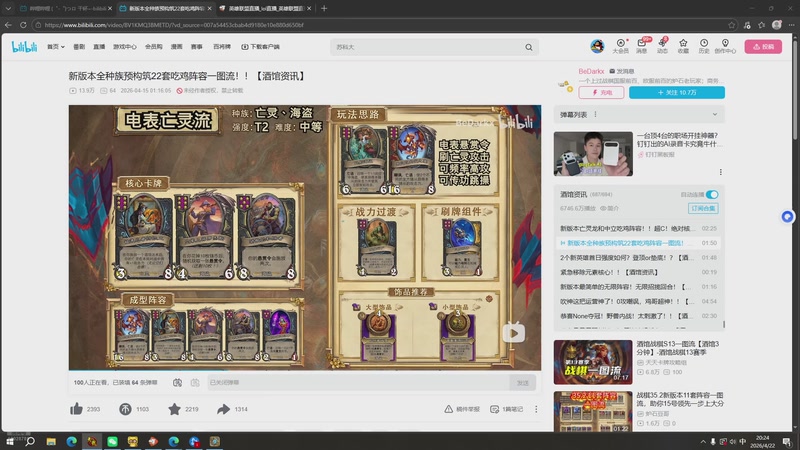The height and width of the screenshot is (450, 800).
Task: Open 会员购 in top navigation
Action: (154, 47)
